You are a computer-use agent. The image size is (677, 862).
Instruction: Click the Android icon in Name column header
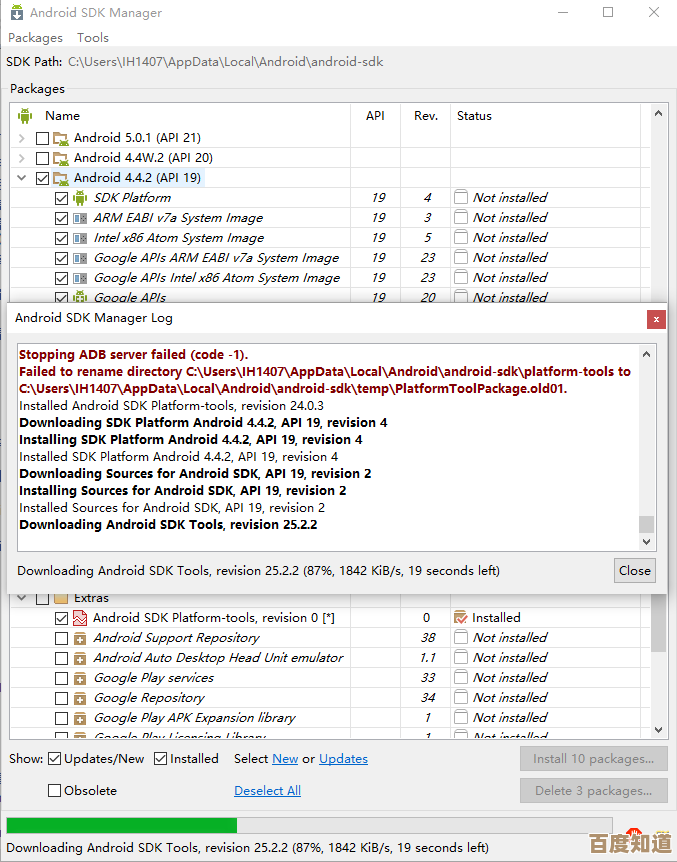click(26, 116)
